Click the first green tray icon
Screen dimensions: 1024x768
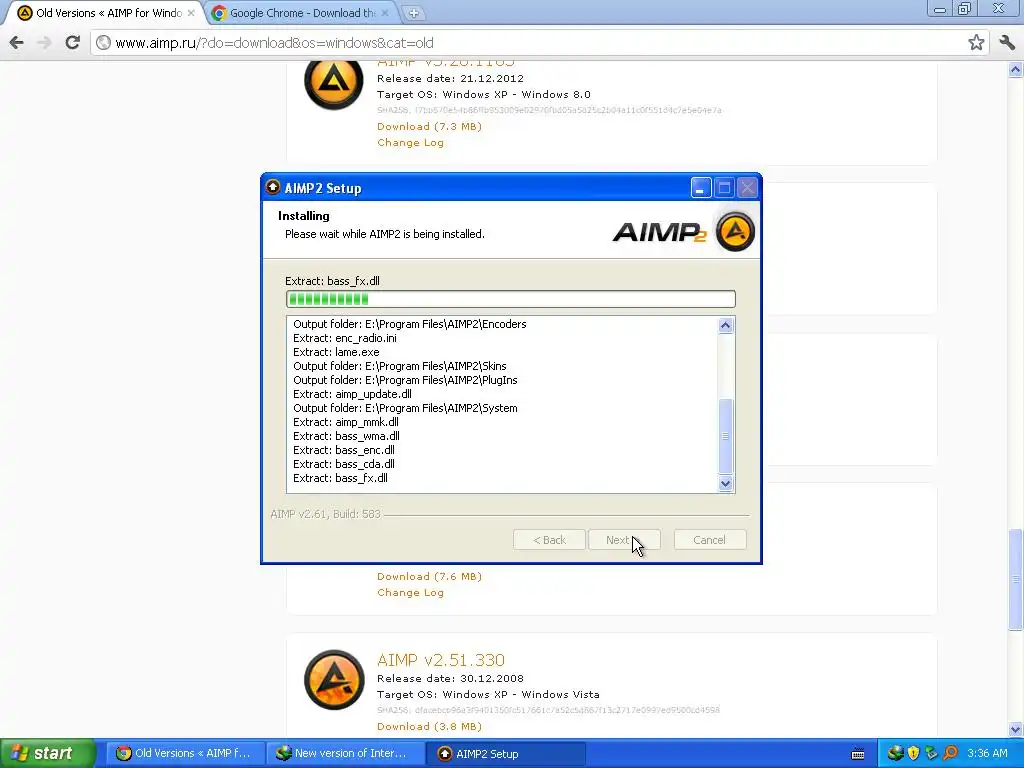[x=895, y=753]
